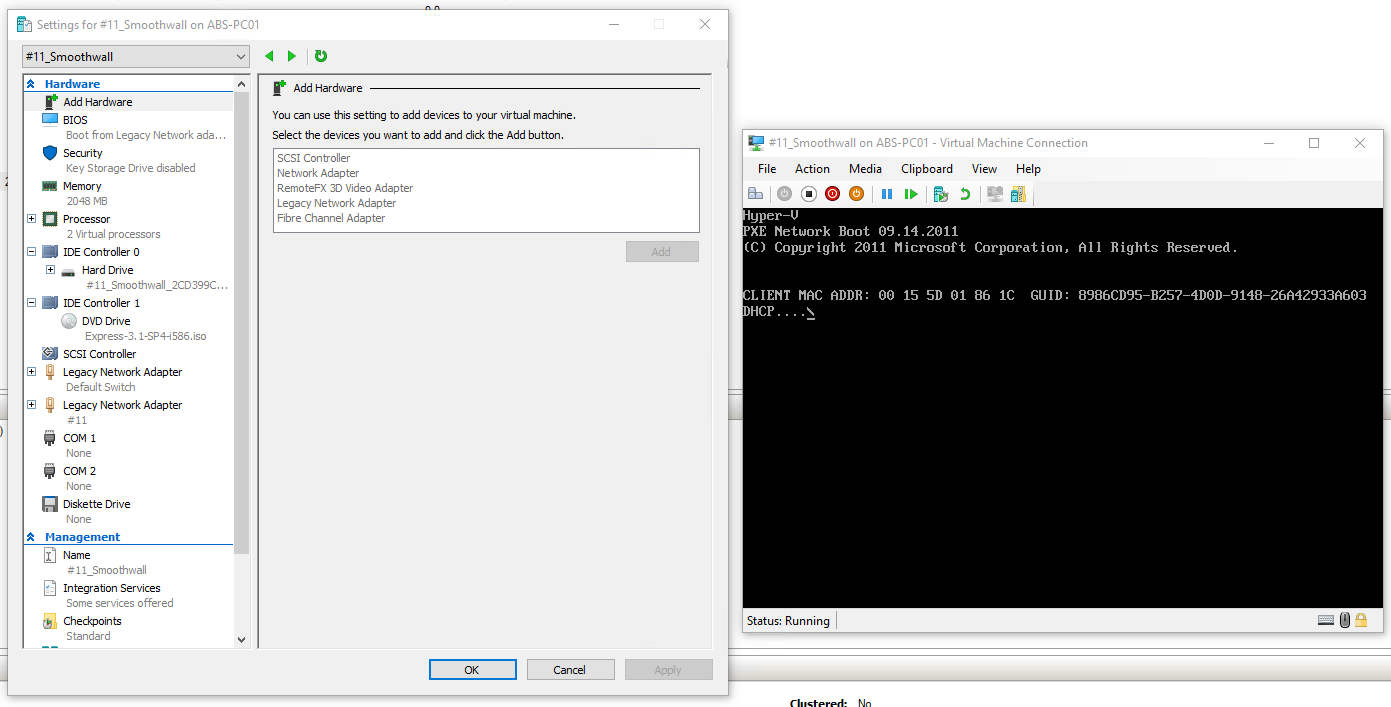Expand the Legacy Network Adapter on Default Switch
The height and width of the screenshot is (707, 1391).
[31, 372]
